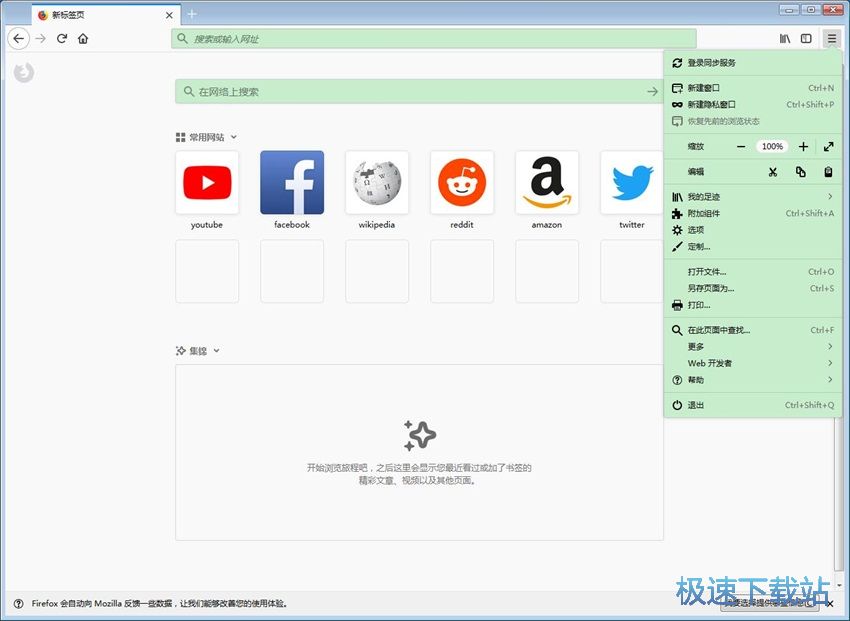Open 选项 settings from the menu
Image resolution: width=850 pixels, height=621 pixels.
pyautogui.click(x=753, y=230)
